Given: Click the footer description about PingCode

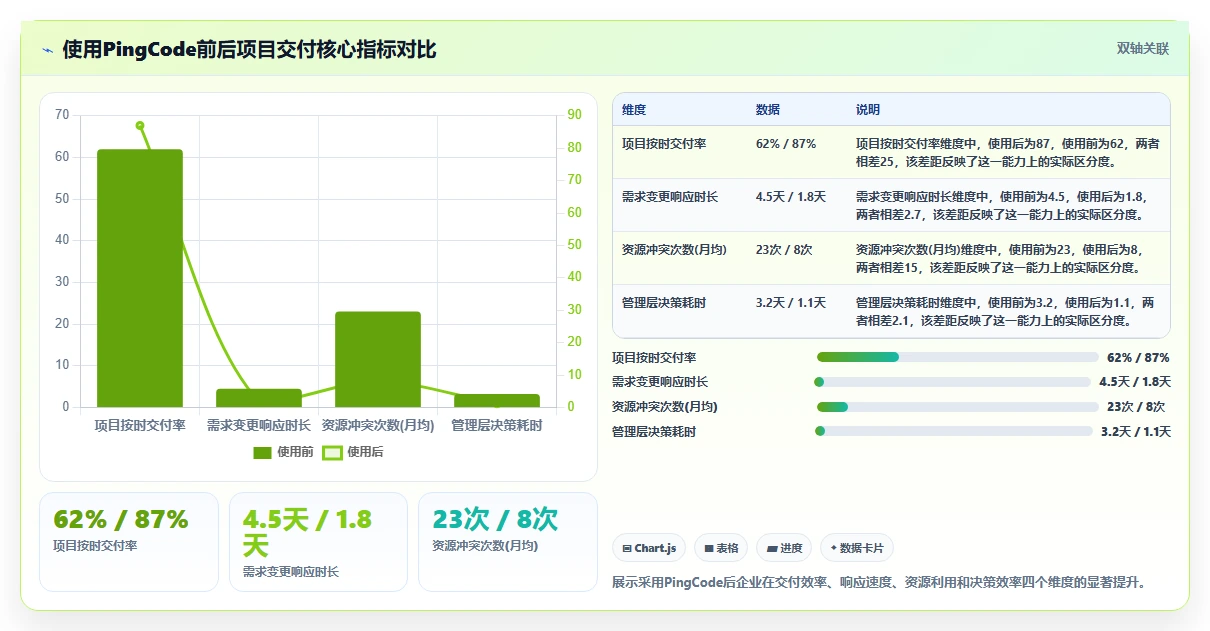Looking at the screenshot, I should 879,582.
